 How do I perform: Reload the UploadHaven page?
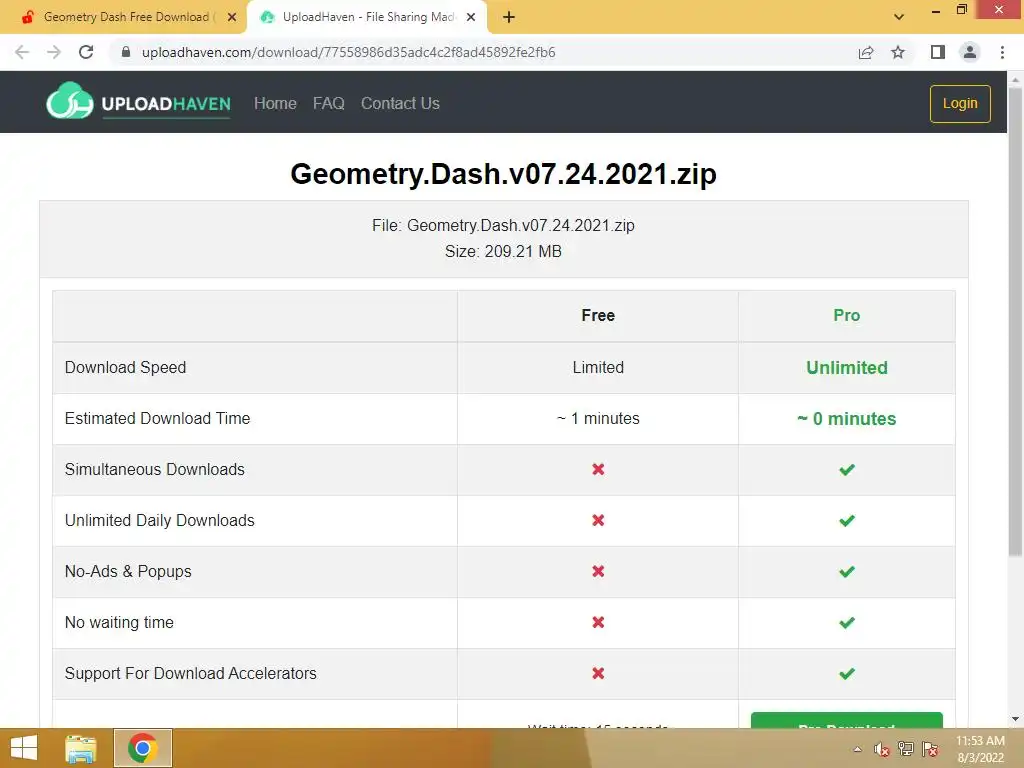[x=86, y=52]
